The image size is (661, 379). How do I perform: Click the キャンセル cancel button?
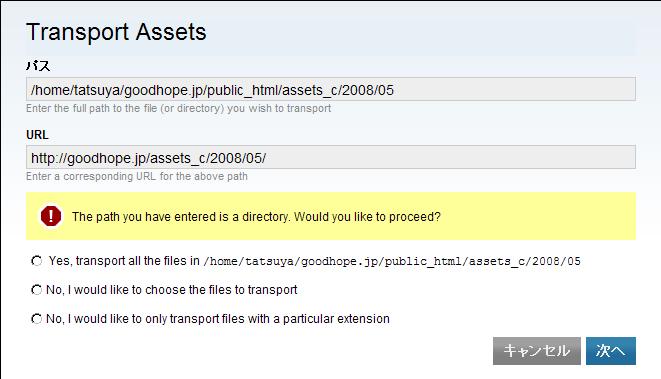tap(537, 351)
